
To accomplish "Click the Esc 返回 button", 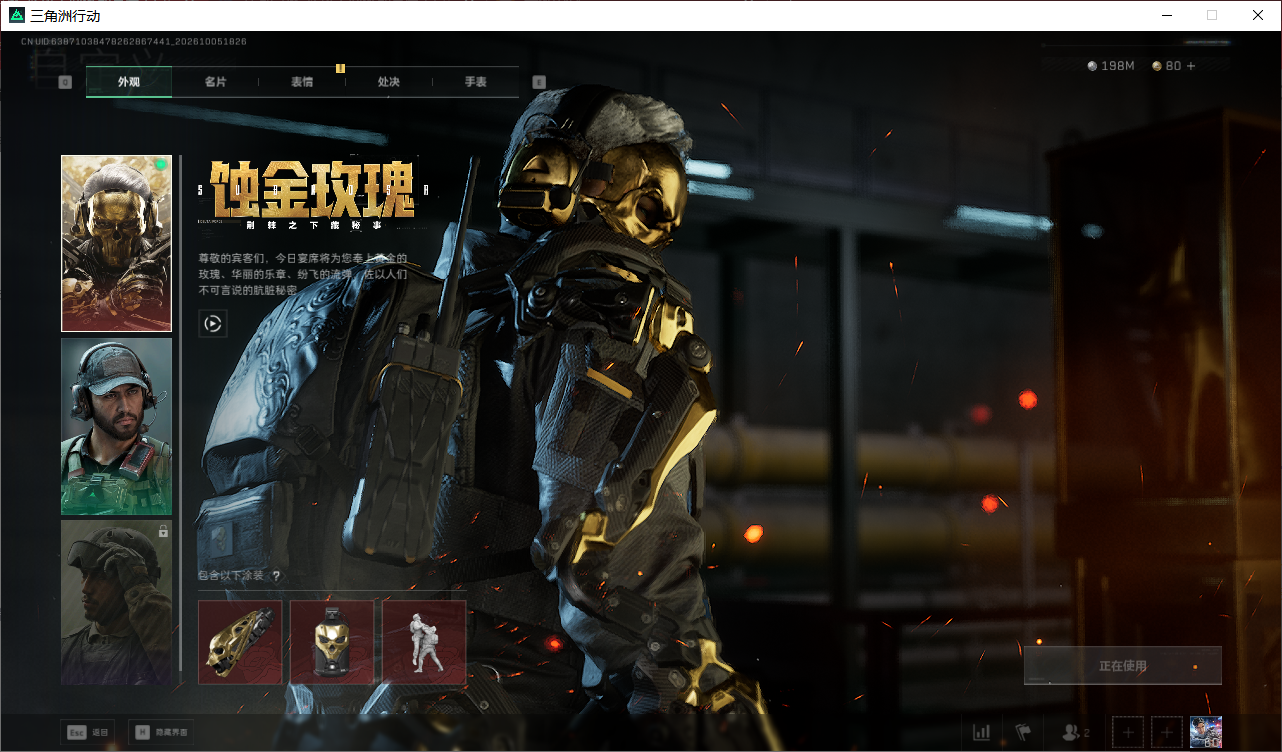I will coord(87,733).
